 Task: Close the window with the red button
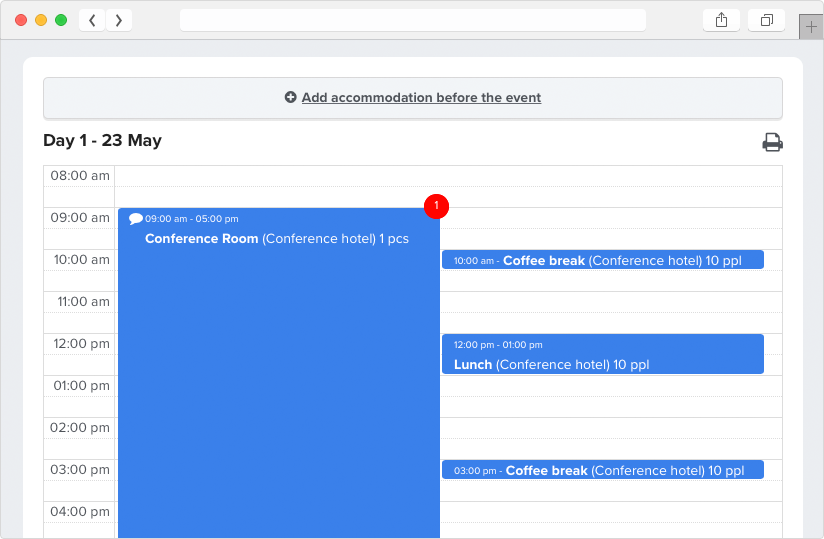pyautogui.click(x=21, y=20)
